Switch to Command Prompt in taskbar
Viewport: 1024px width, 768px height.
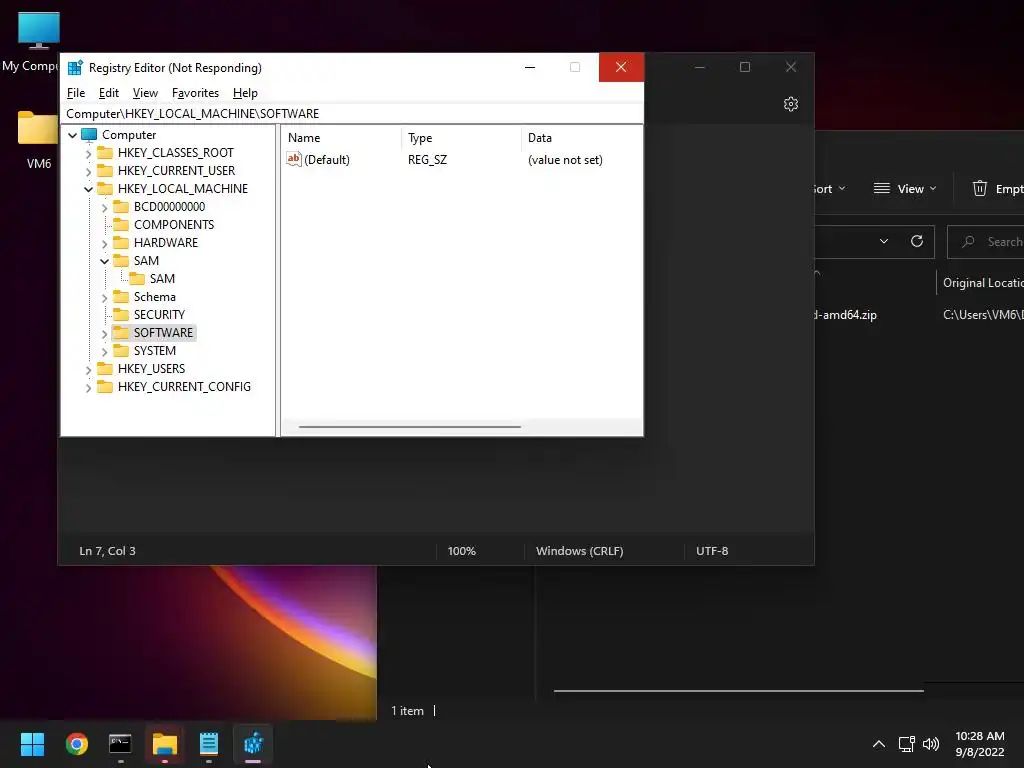click(x=120, y=744)
